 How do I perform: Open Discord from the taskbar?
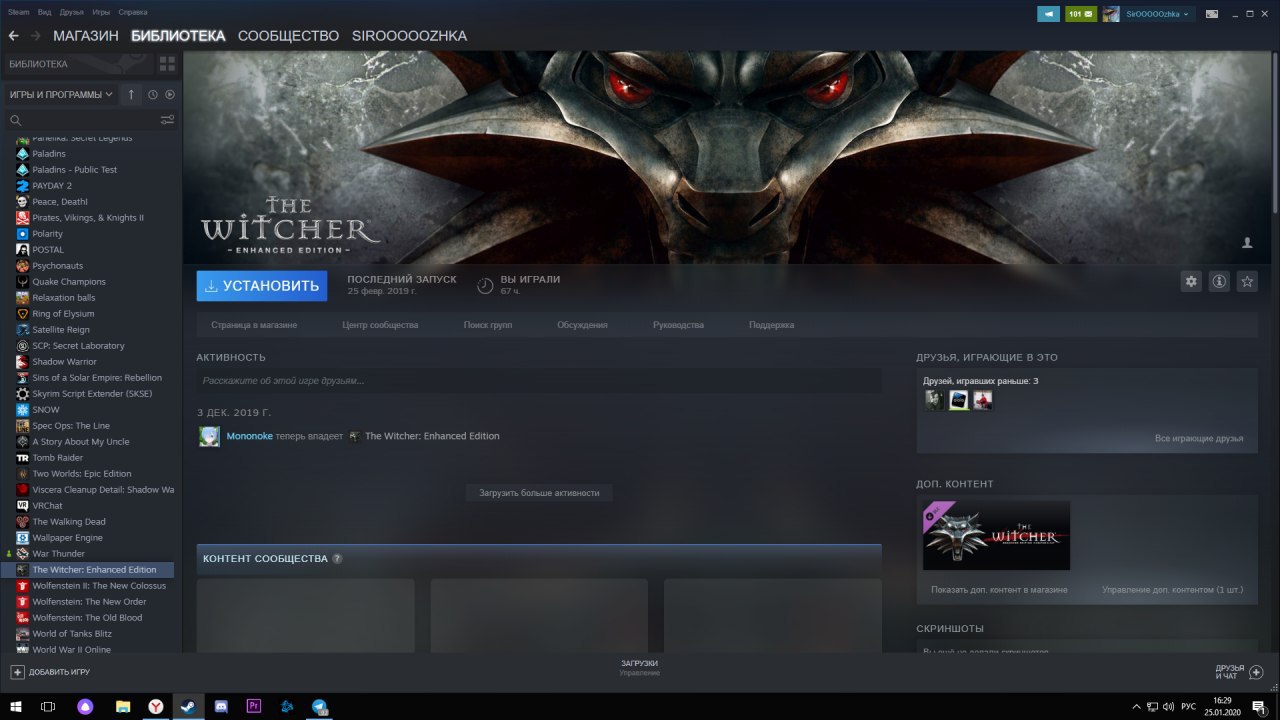tap(221, 706)
